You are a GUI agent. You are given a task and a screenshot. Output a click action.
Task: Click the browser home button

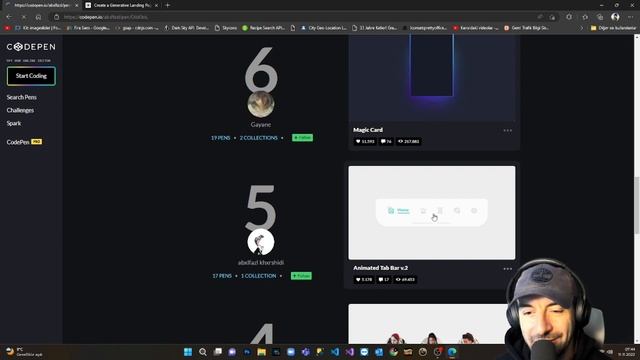tap(38, 17)
